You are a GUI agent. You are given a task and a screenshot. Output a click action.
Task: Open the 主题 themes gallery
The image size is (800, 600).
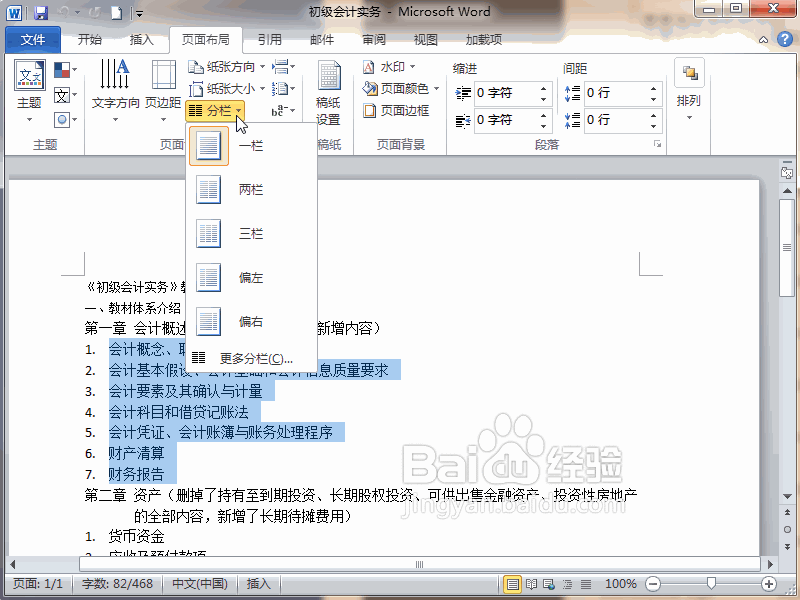[30, 92]
